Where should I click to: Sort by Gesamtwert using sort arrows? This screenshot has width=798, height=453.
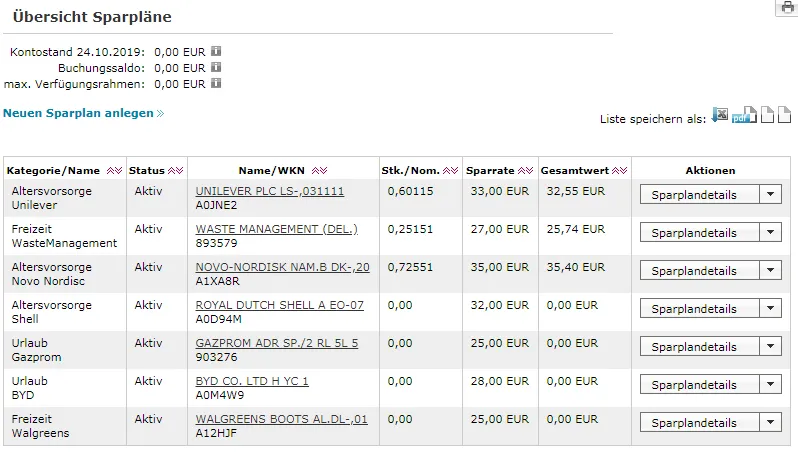[x=619, y=171]
